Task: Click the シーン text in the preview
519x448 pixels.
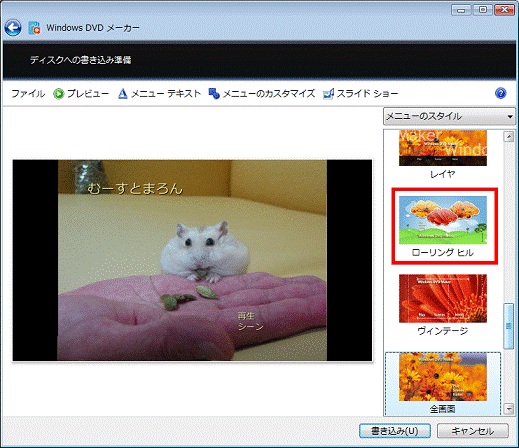Action: point(251,326)
